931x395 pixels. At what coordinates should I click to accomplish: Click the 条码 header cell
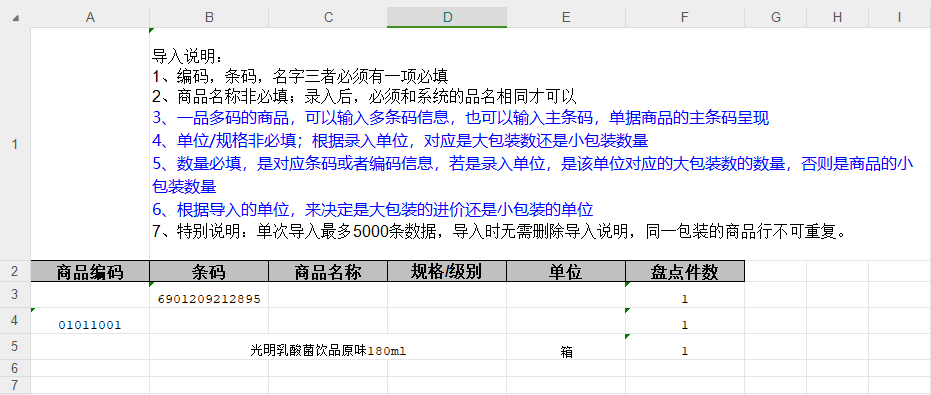[x=209, y=271]
